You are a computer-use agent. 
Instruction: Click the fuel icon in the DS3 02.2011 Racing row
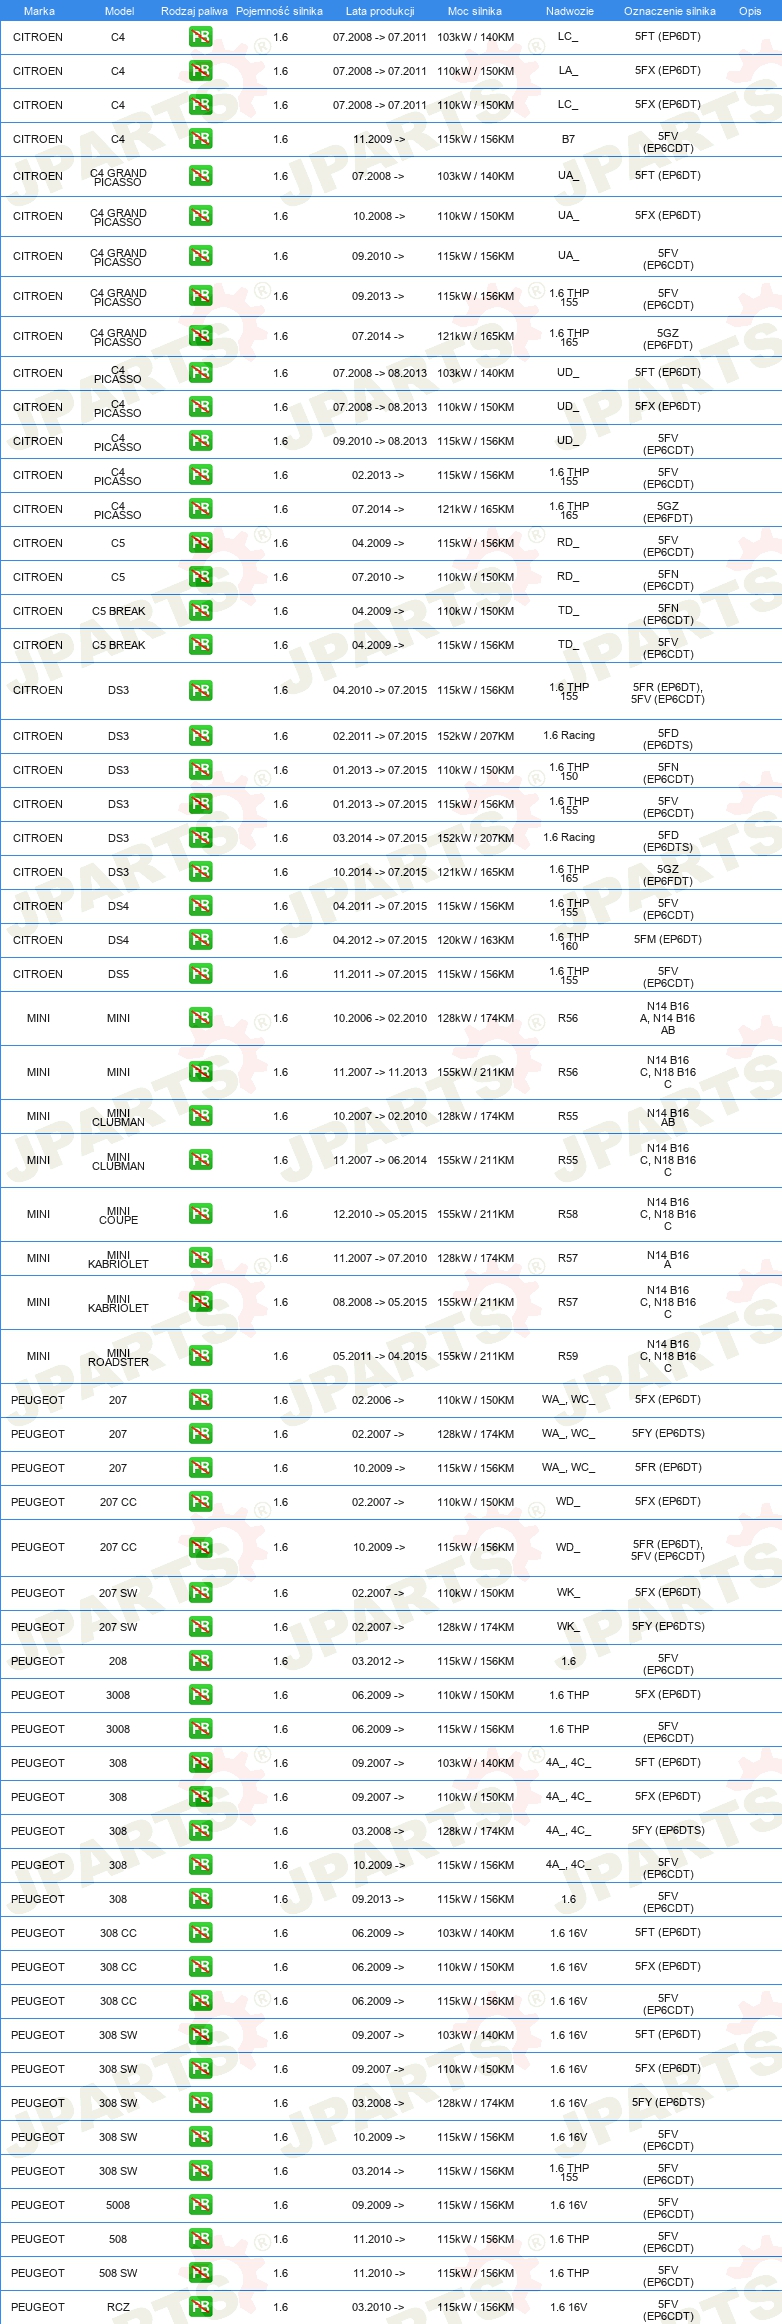[x=200, y=736]
